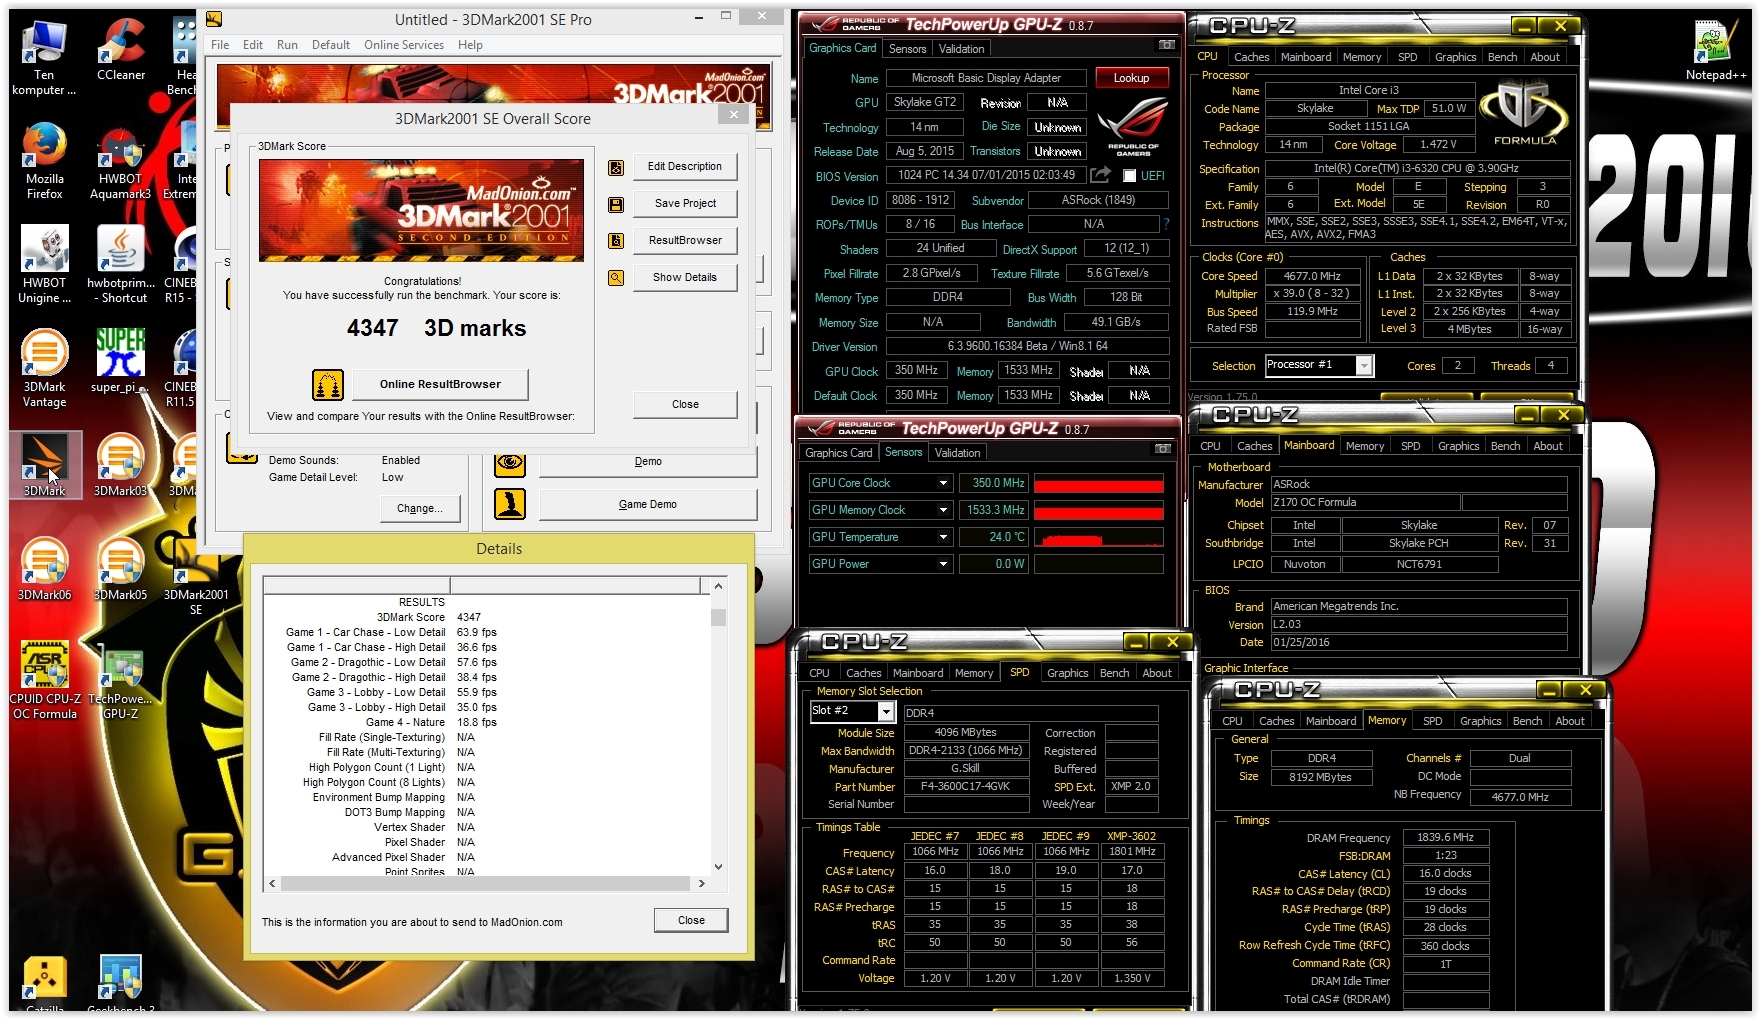The image size is (1760, 1019).
Task: Click the Lookup button in GPU-Z
Action: 1131,78
